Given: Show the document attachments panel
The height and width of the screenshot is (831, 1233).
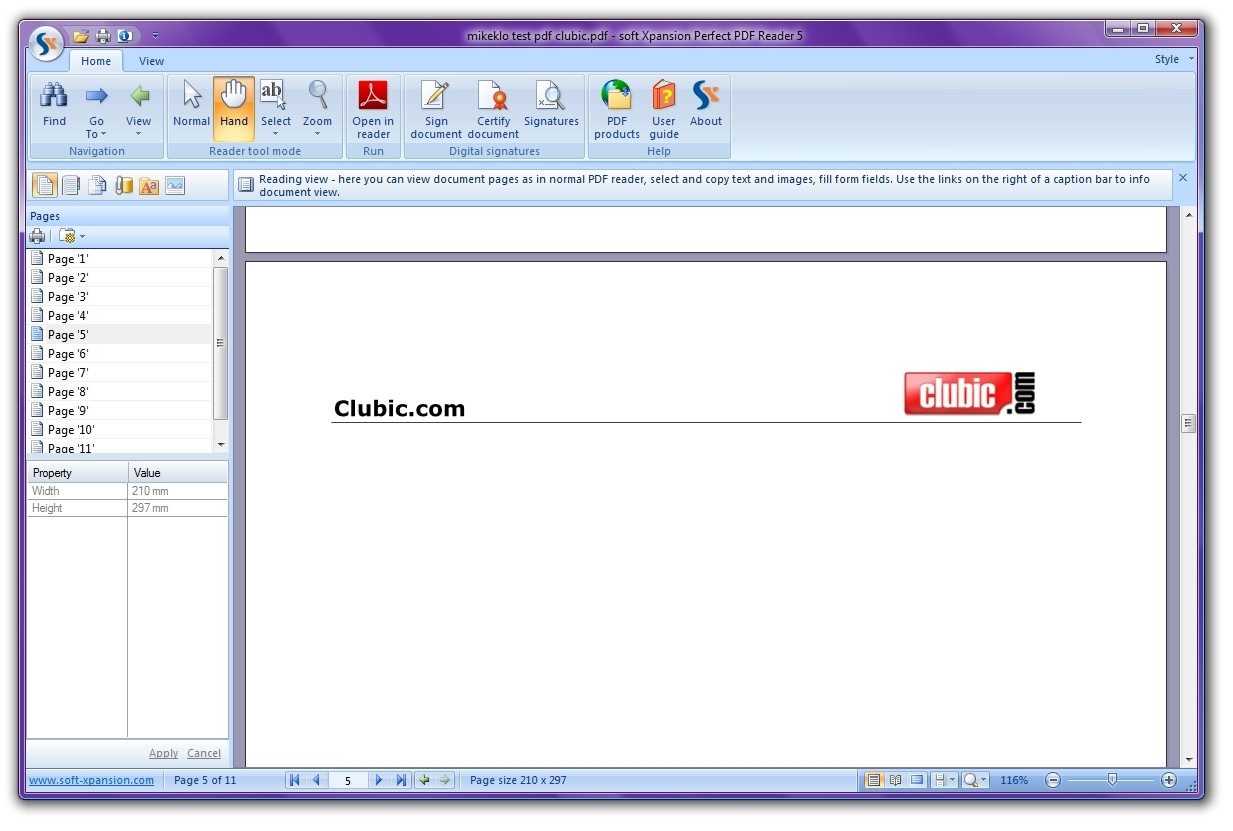Looking at the screenshot, I should [123, 185].
